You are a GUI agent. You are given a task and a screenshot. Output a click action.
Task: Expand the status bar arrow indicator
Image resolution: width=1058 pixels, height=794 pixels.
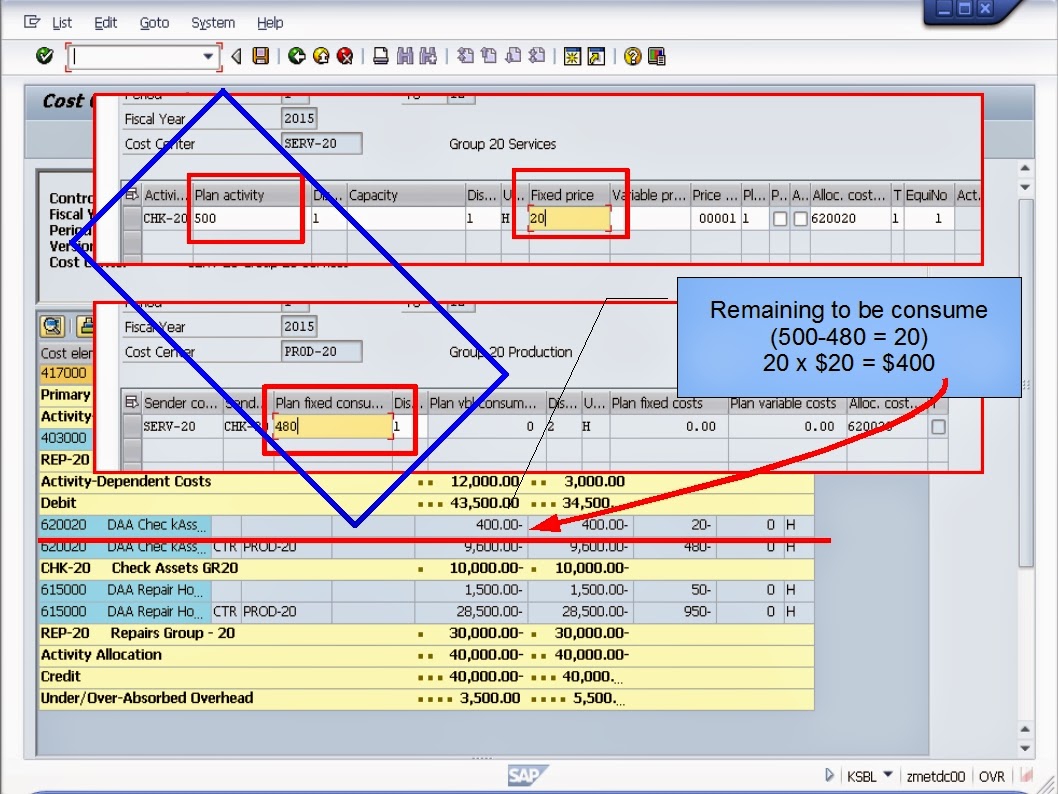point(830,775)
